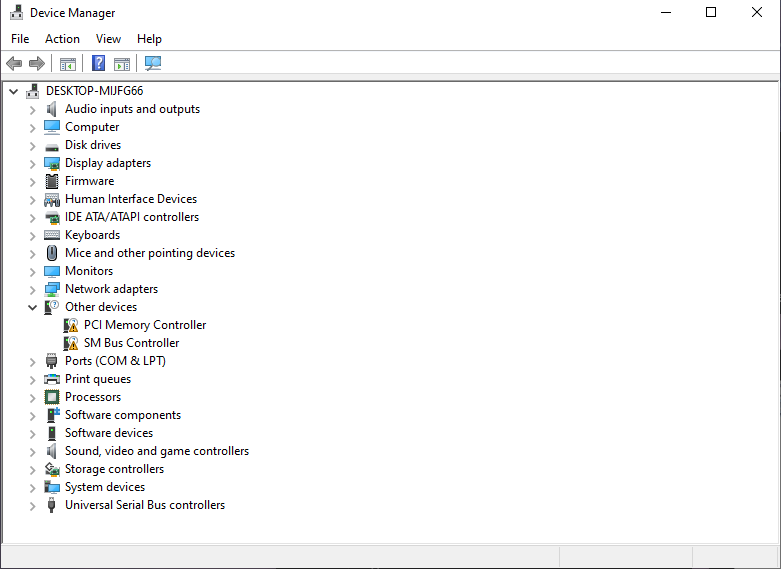781x569 pixels.
Task: Expand the Disk drives category
Action: tap(33, 146)
